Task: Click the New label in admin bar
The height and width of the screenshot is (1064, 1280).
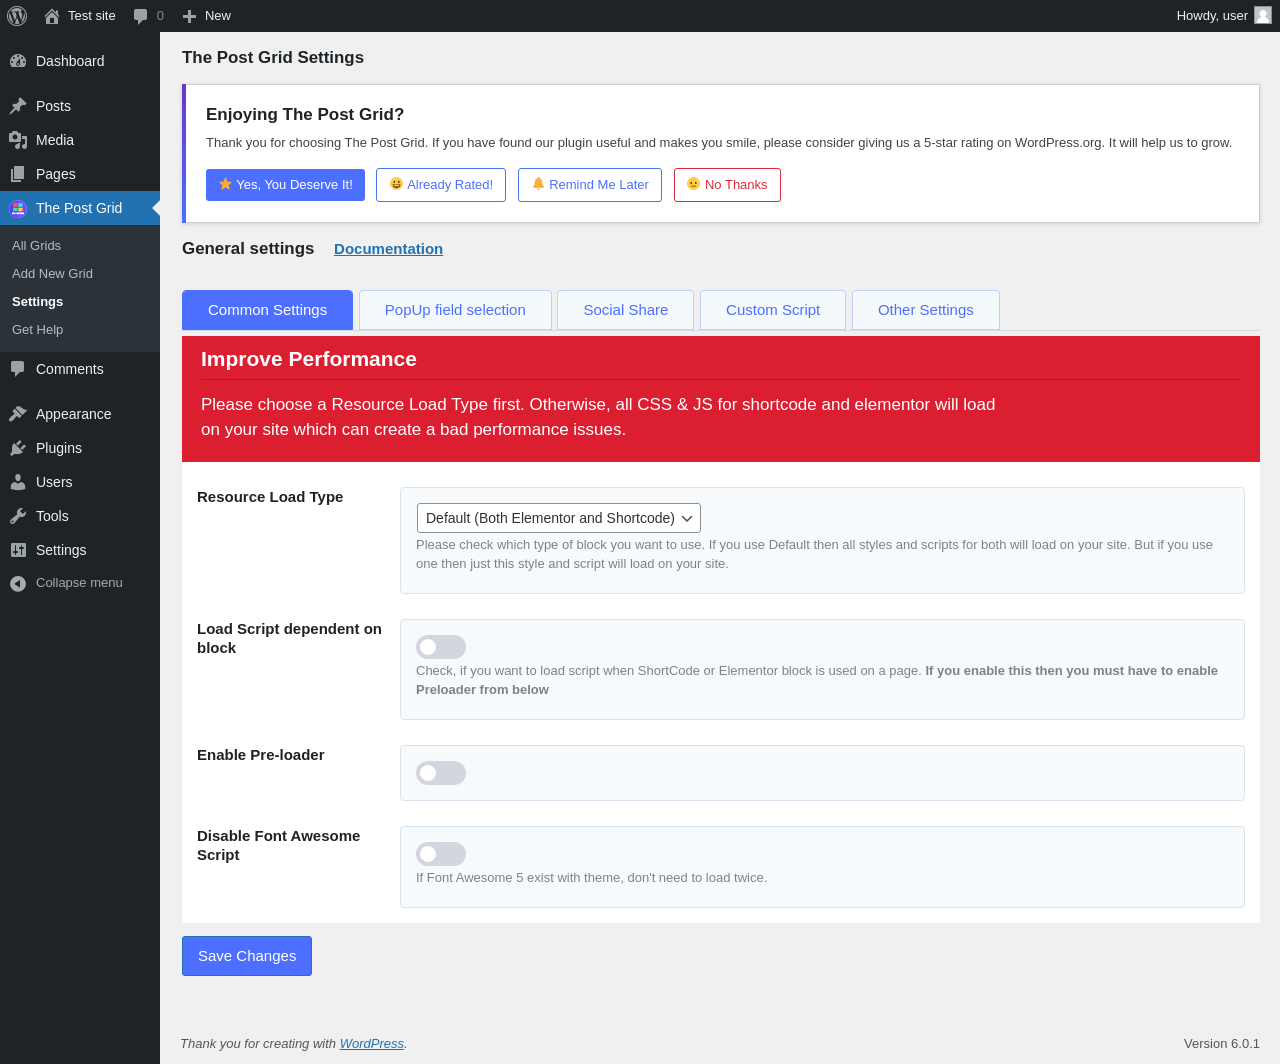Action: click(x=218, y=16)
